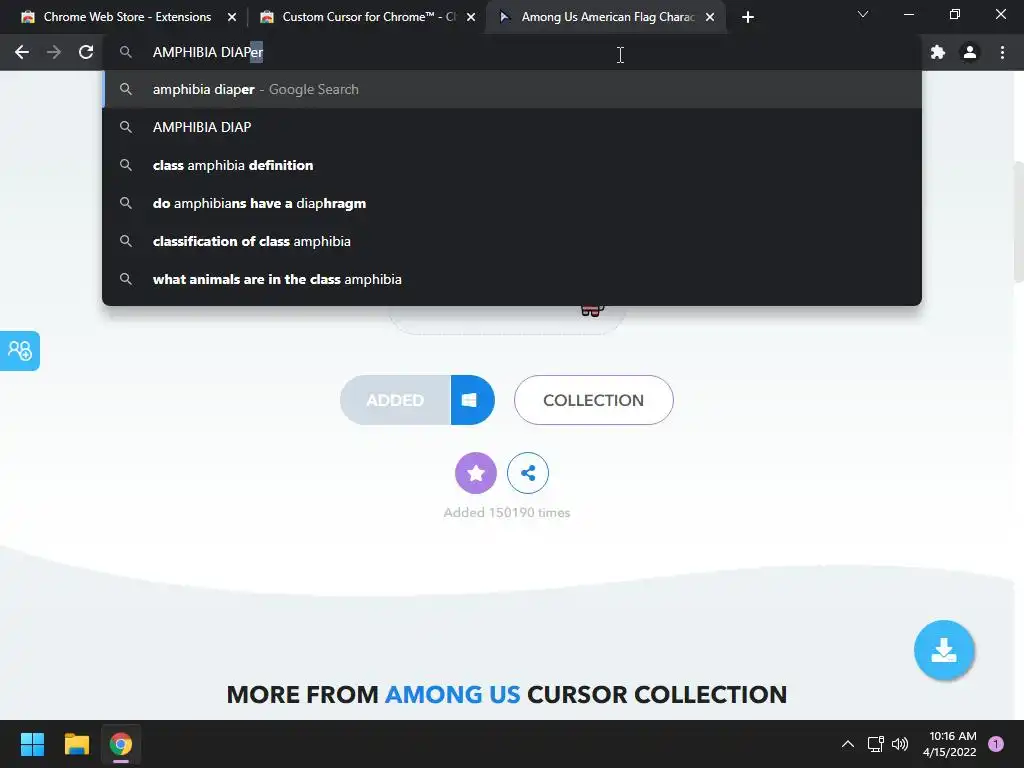Viewport: 1024px width, 768px height.
Task: Open the Chrome profile avatar menu
Action: 970,52
